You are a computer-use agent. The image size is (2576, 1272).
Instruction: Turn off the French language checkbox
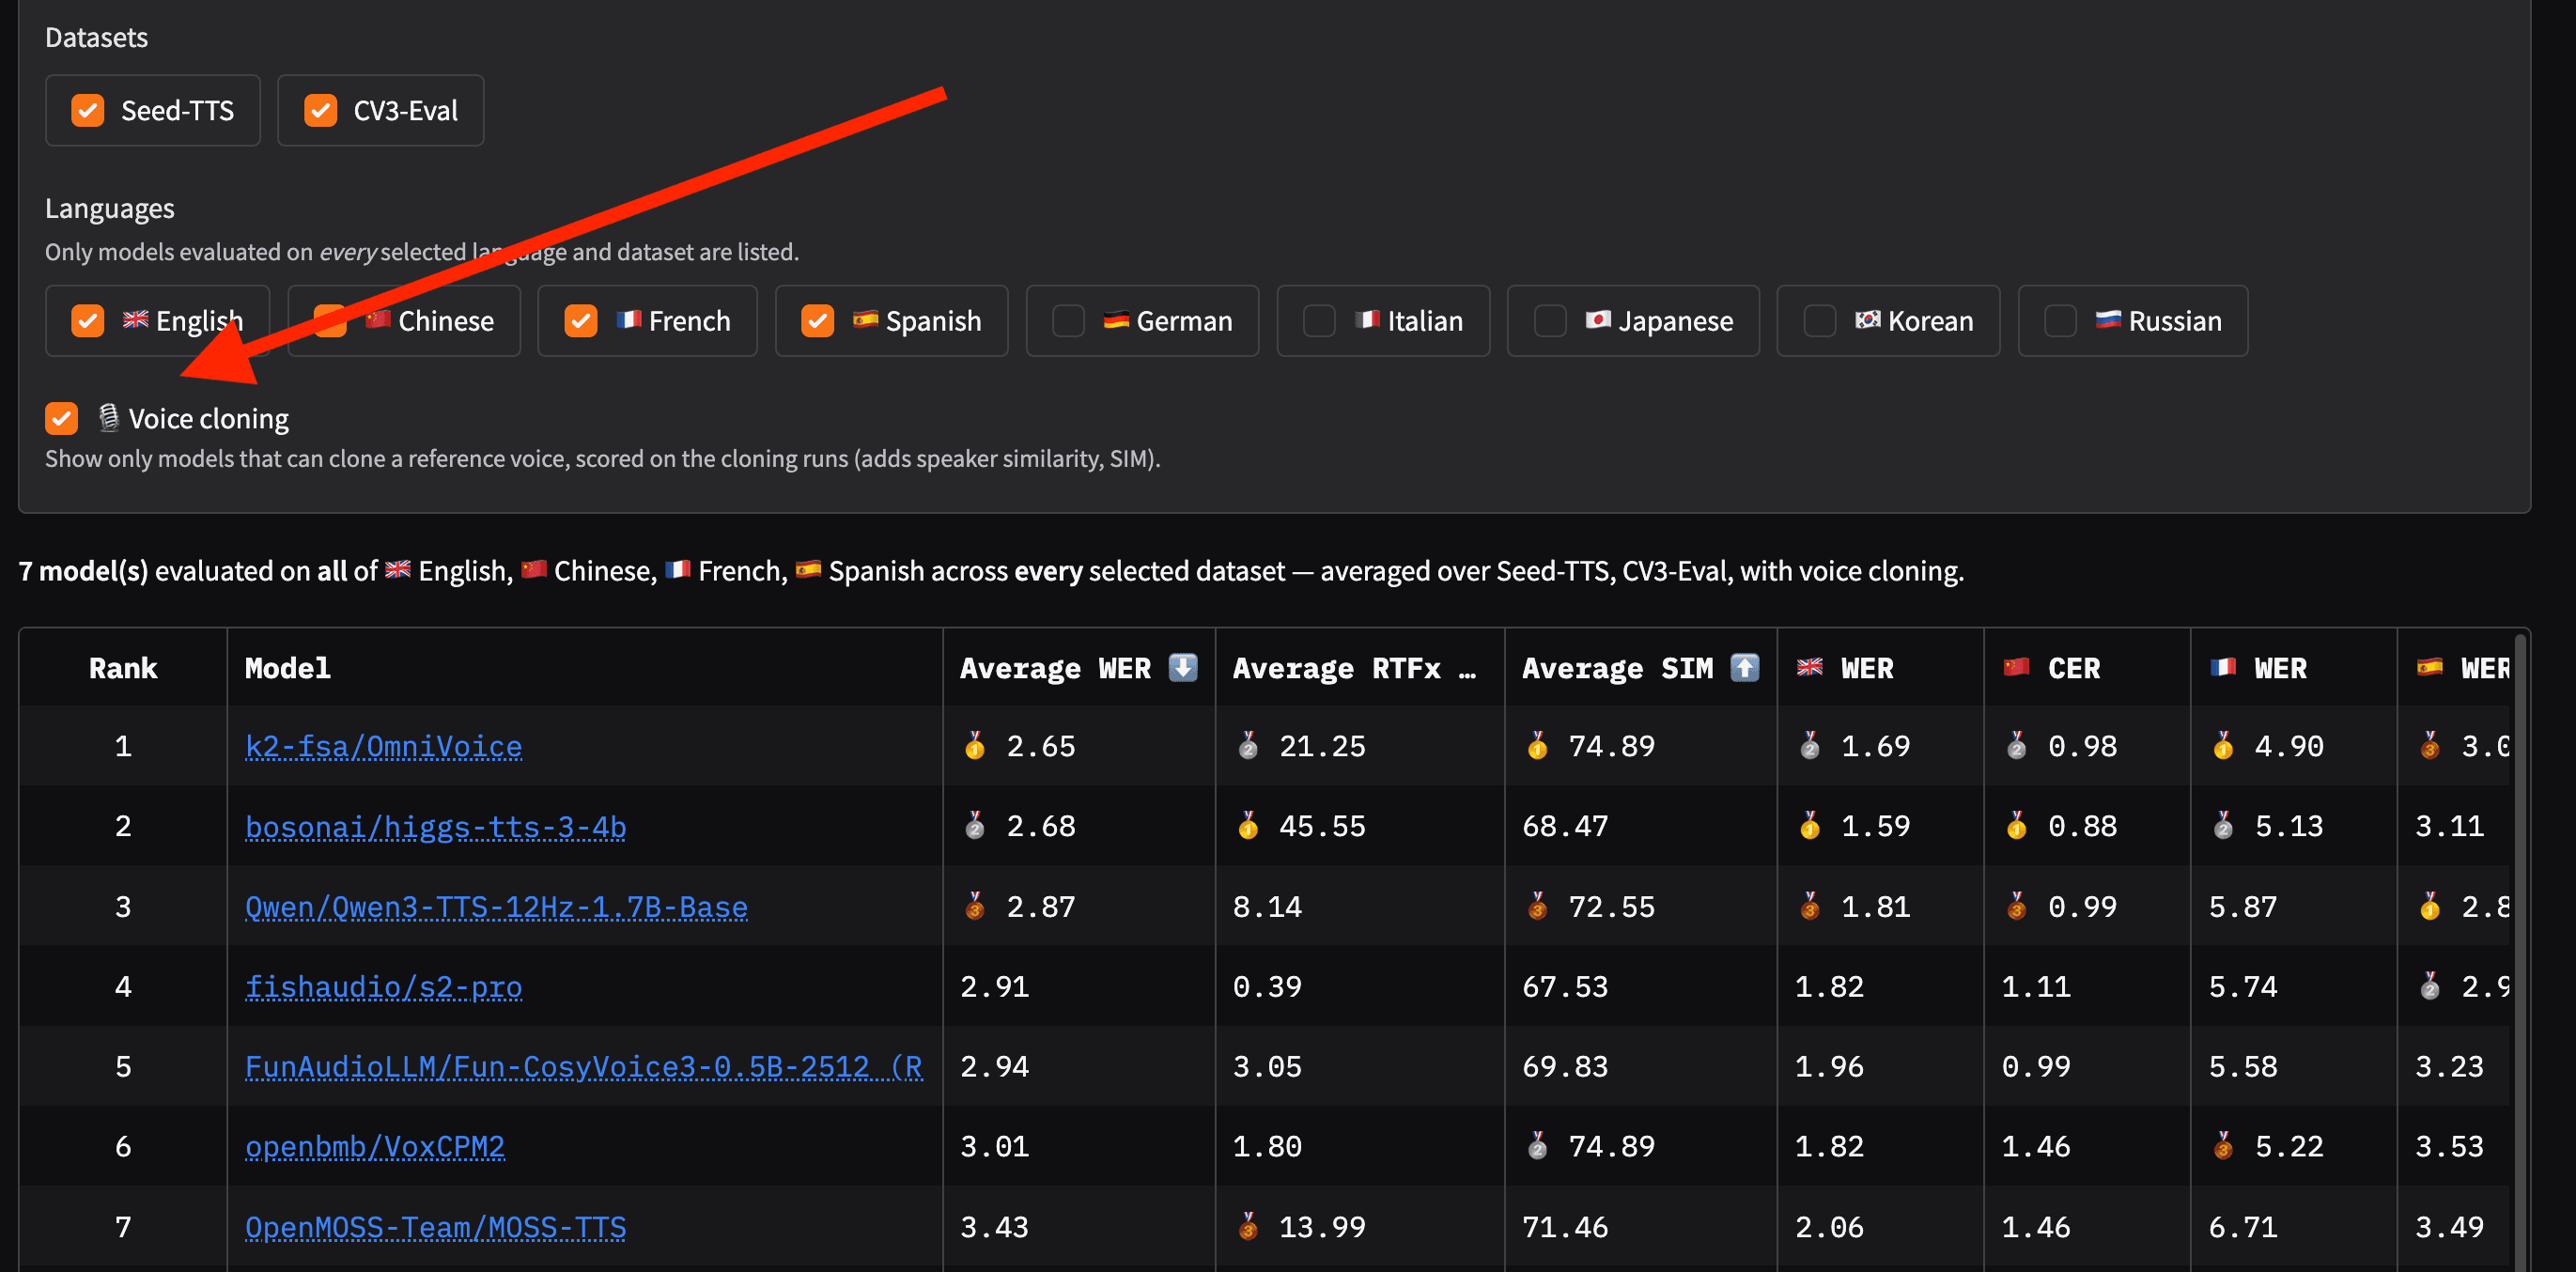pyautogui.click(x=580, y=321)
